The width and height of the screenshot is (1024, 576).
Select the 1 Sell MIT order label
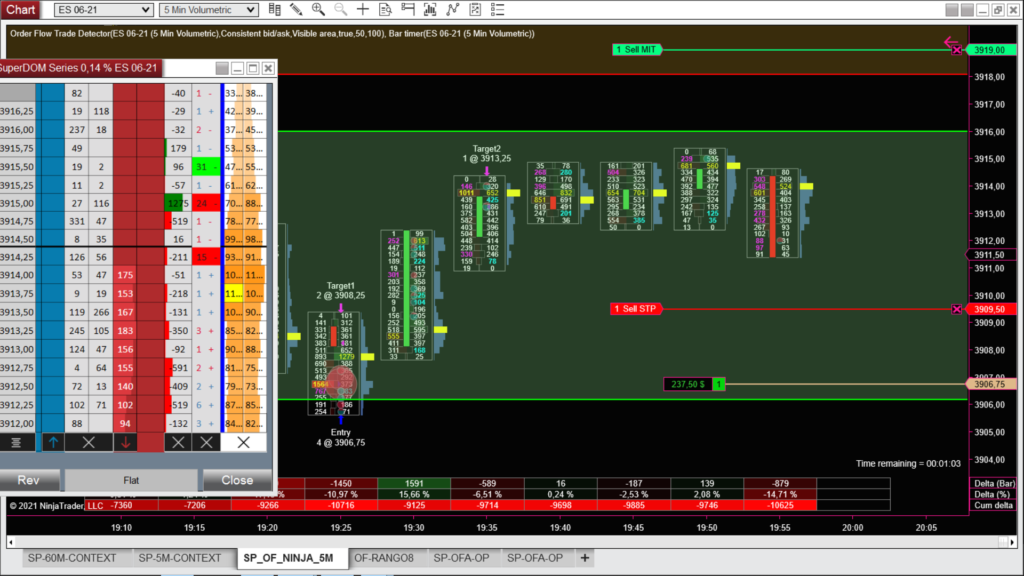(637, 50)
